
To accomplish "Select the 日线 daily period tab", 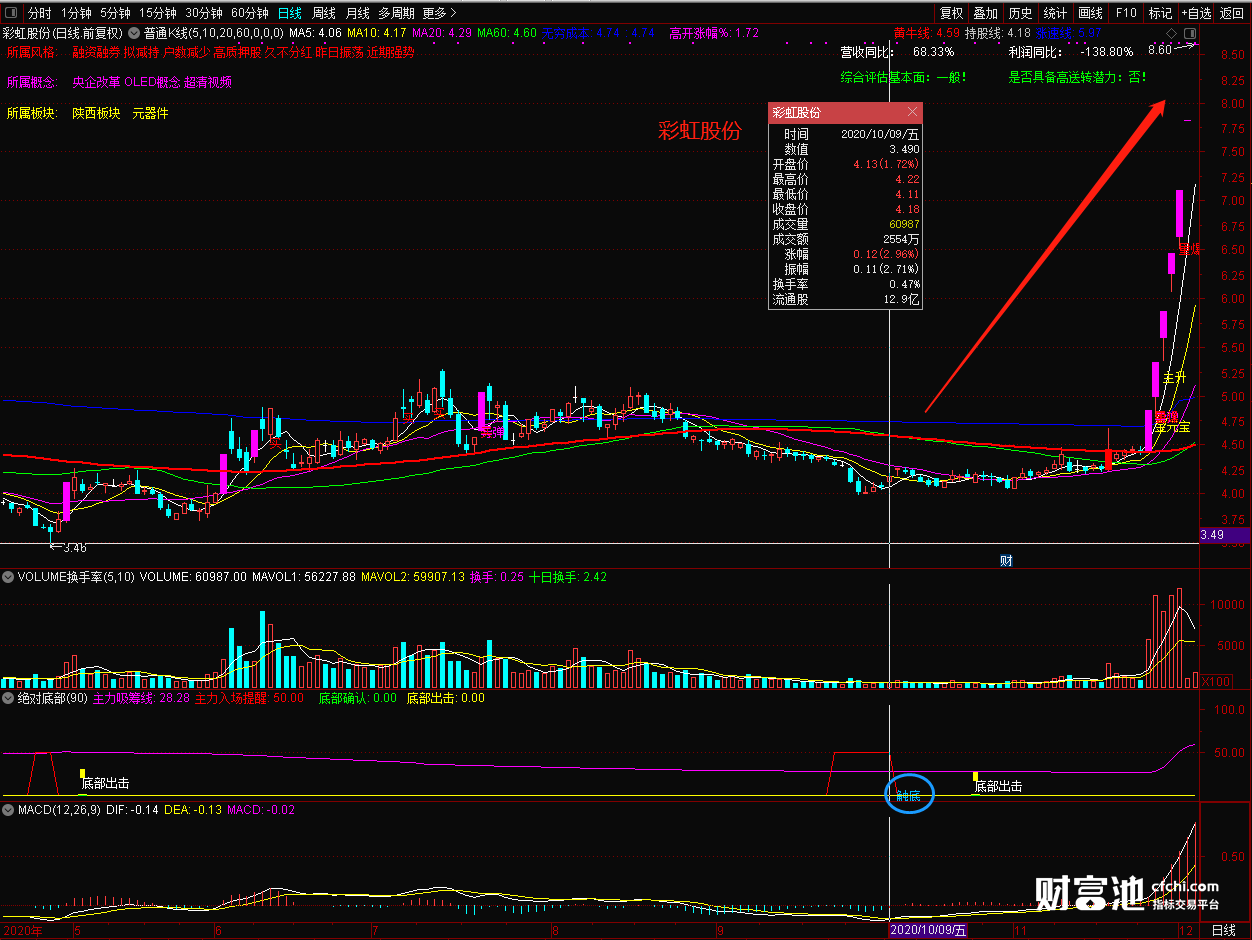I will pyautogui.click(x=289, y=13).
